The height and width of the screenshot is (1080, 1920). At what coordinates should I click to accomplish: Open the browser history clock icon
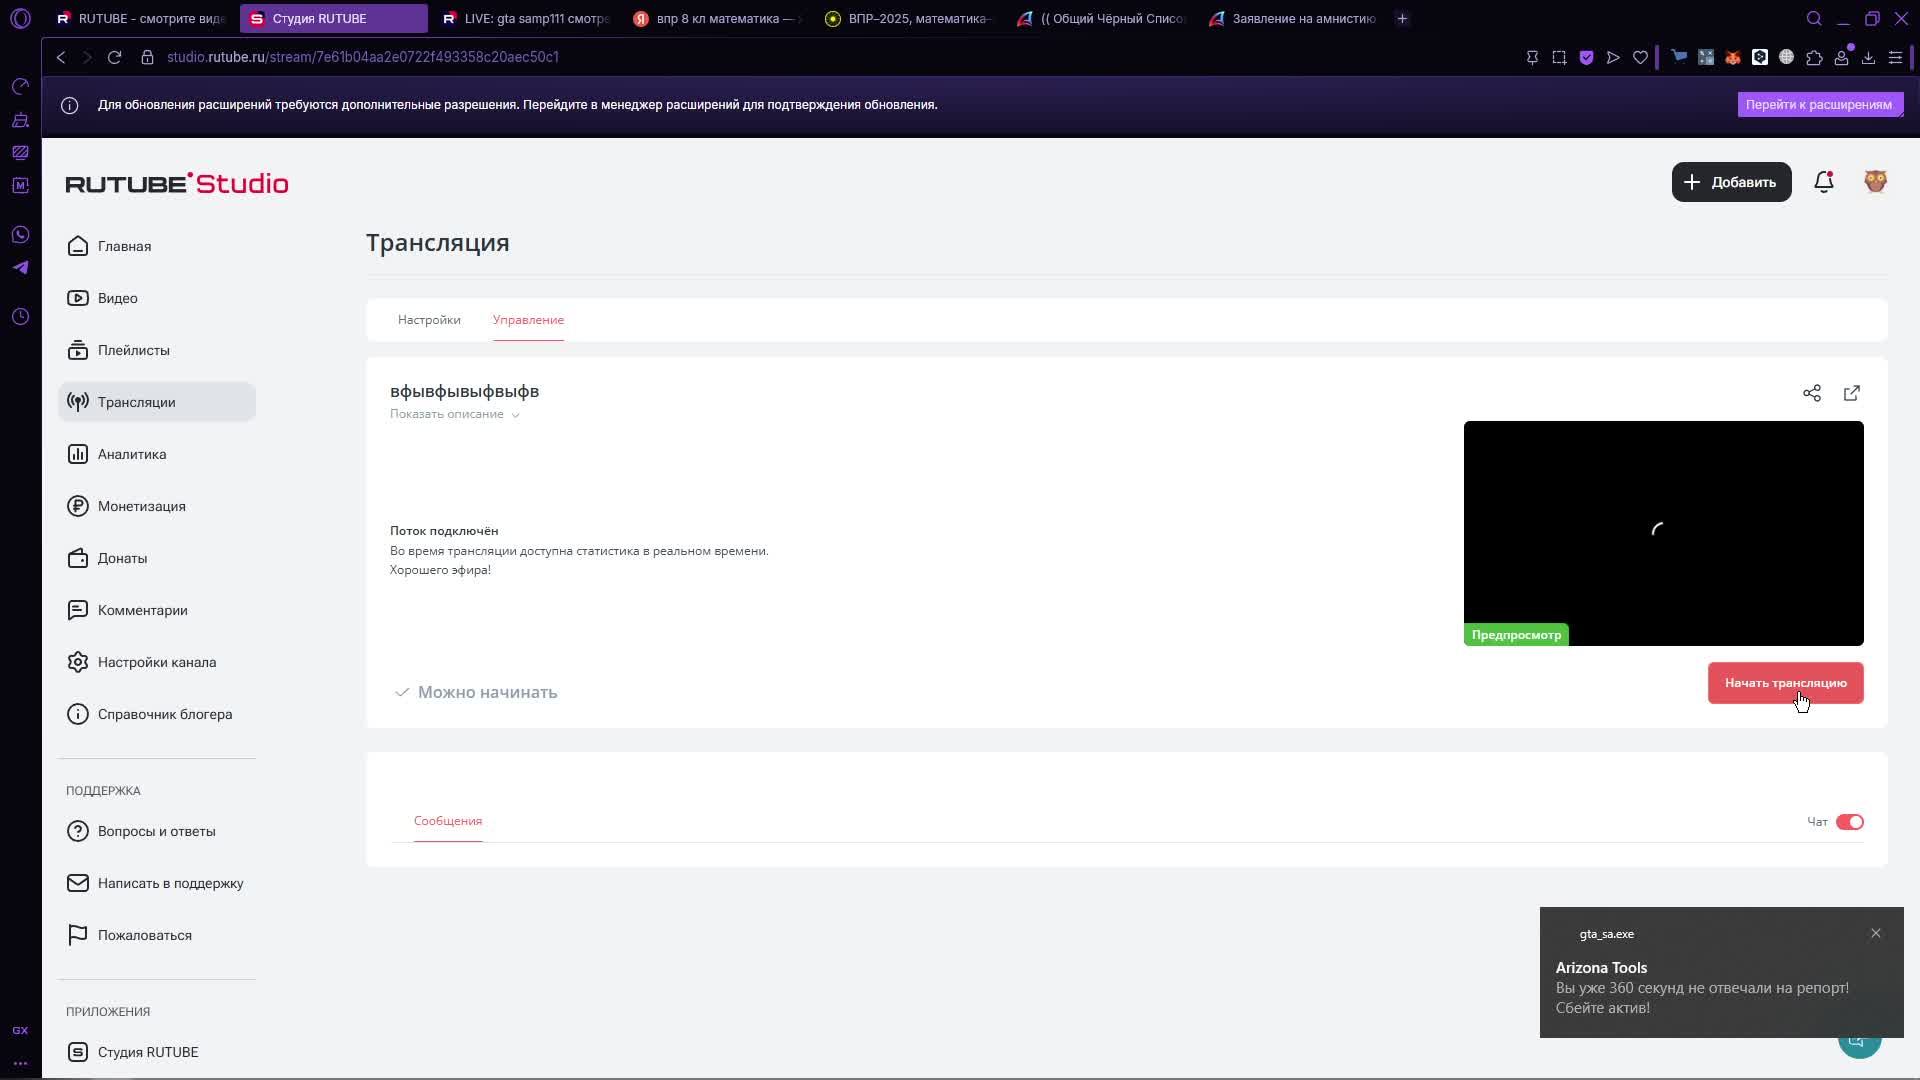[x=20, y=317]
